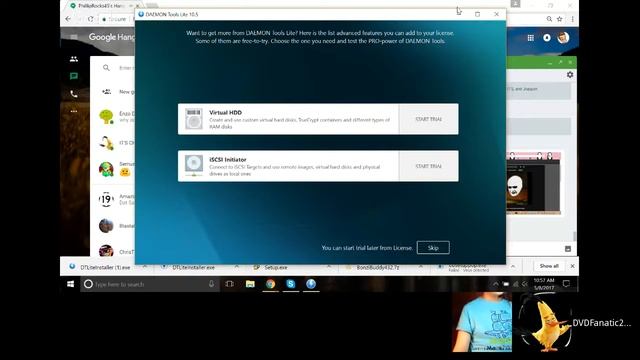The image size is (640, 360).
Task: Open File Explorer from taskbar
Action: (250, 284)
